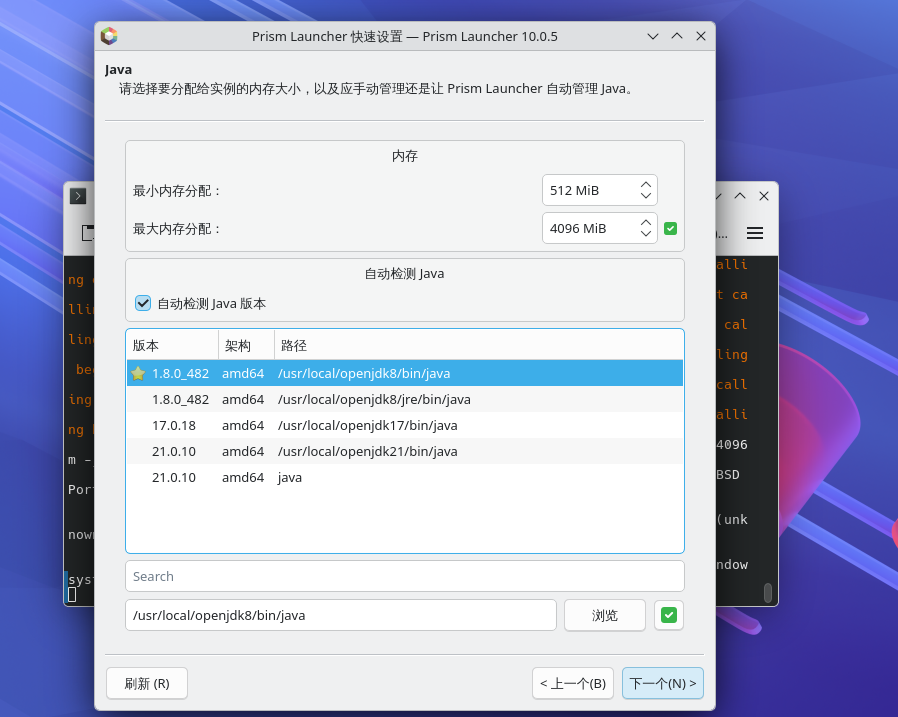Maximize the background terminal window
The image size is (898, 717).
740,196
